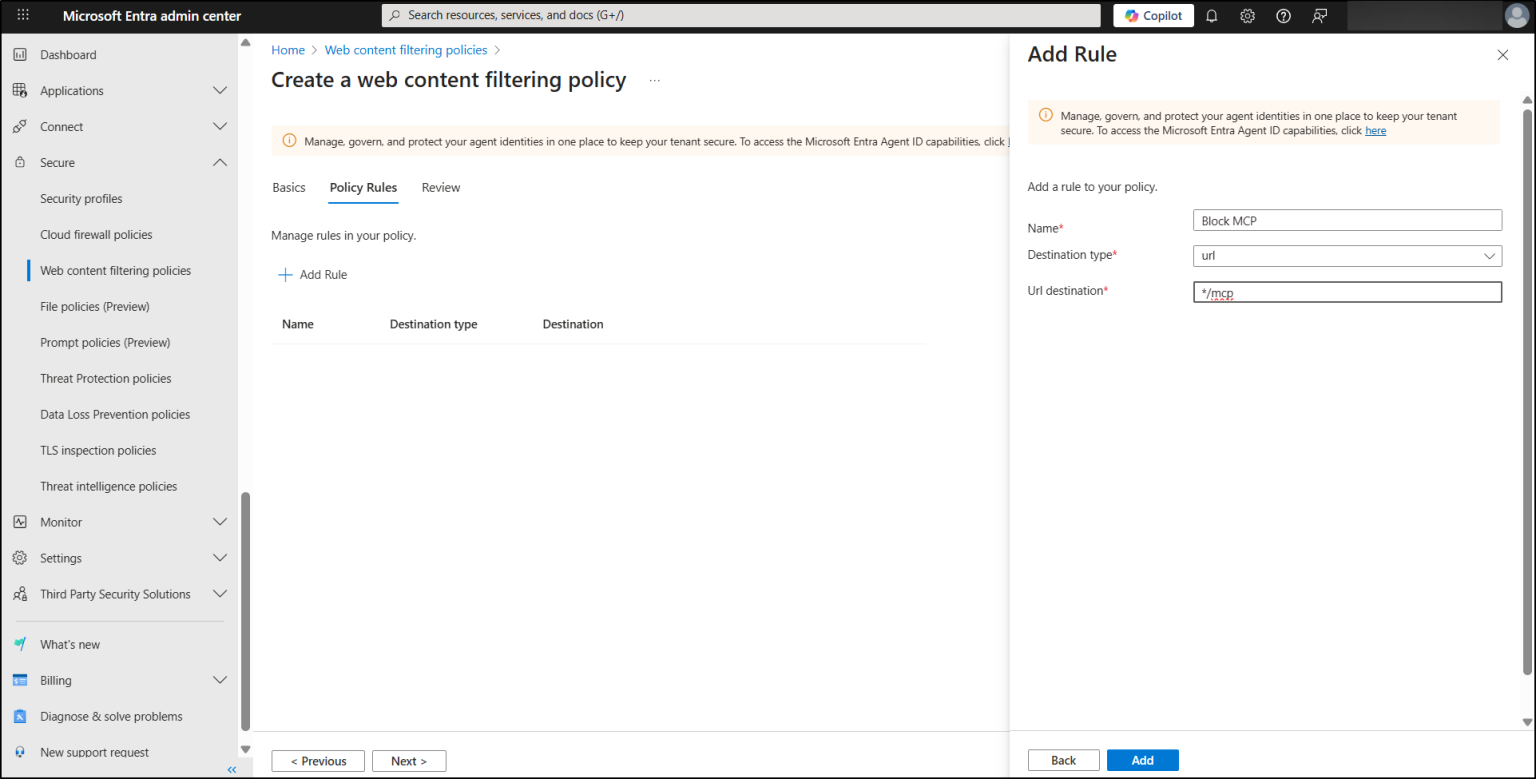Click the Add button in Add Rule panel
1536x779 pixels.
click(x=1142, y=760)
